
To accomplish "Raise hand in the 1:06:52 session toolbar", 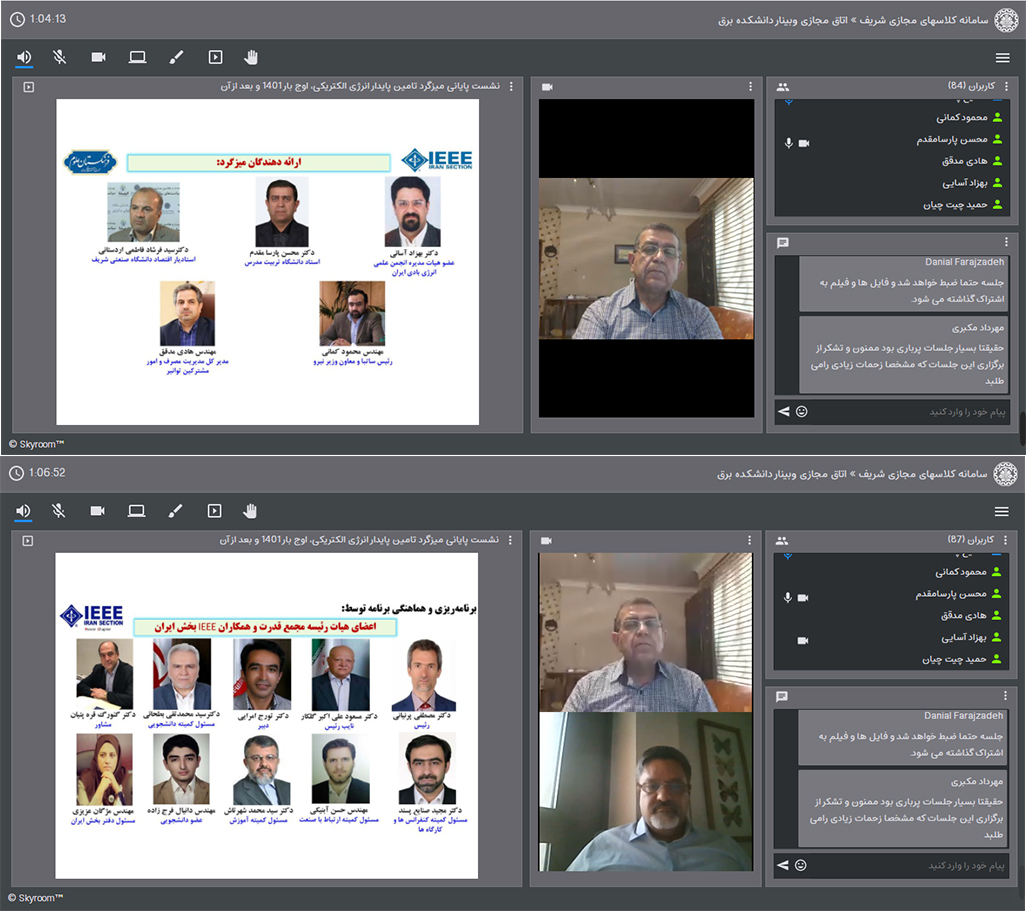I will pyautogui.click(x=250, y=511).
